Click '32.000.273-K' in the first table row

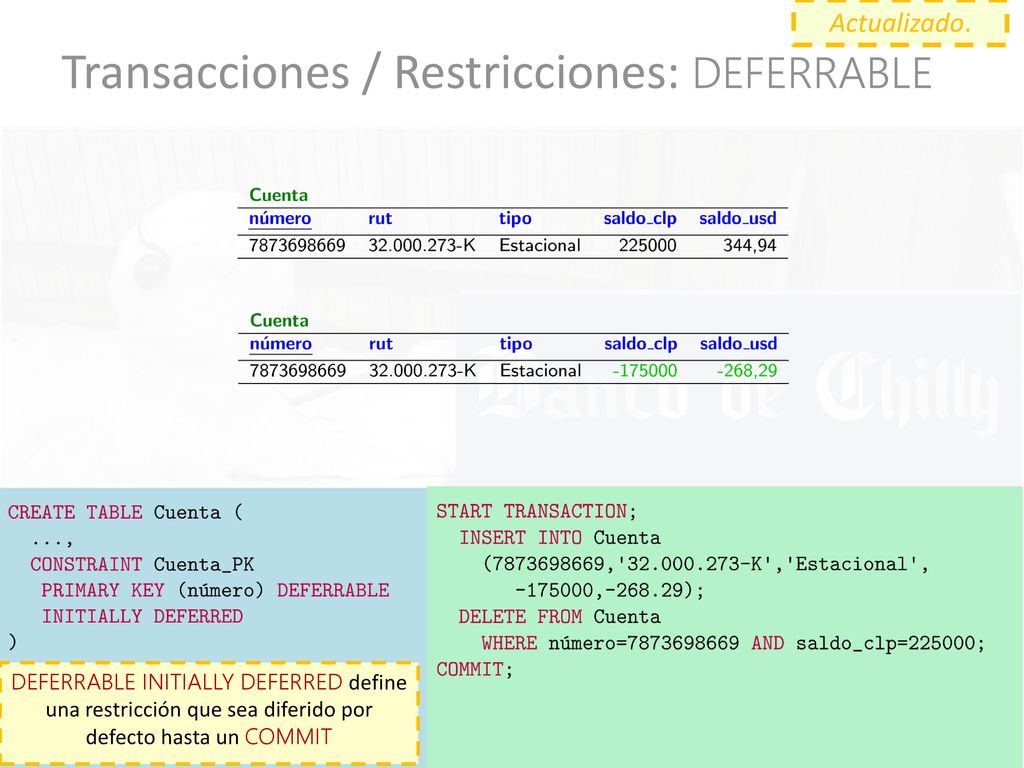[422, 246]
